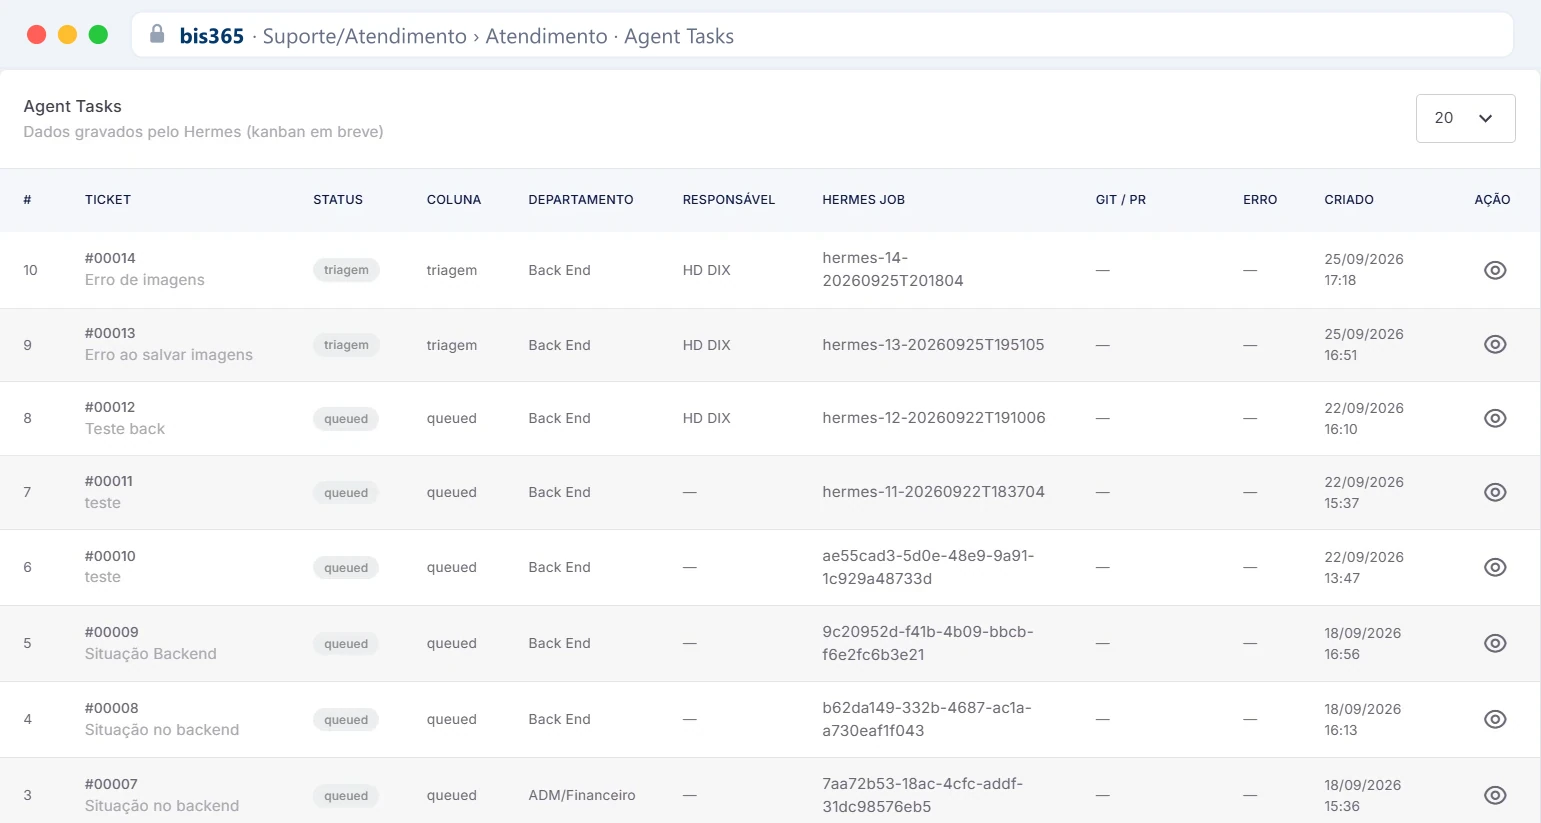This screenshot has height=823, width=1541.
Task: Click ticket title 'Situação Backend'
Action: click(x=151, y=654)
